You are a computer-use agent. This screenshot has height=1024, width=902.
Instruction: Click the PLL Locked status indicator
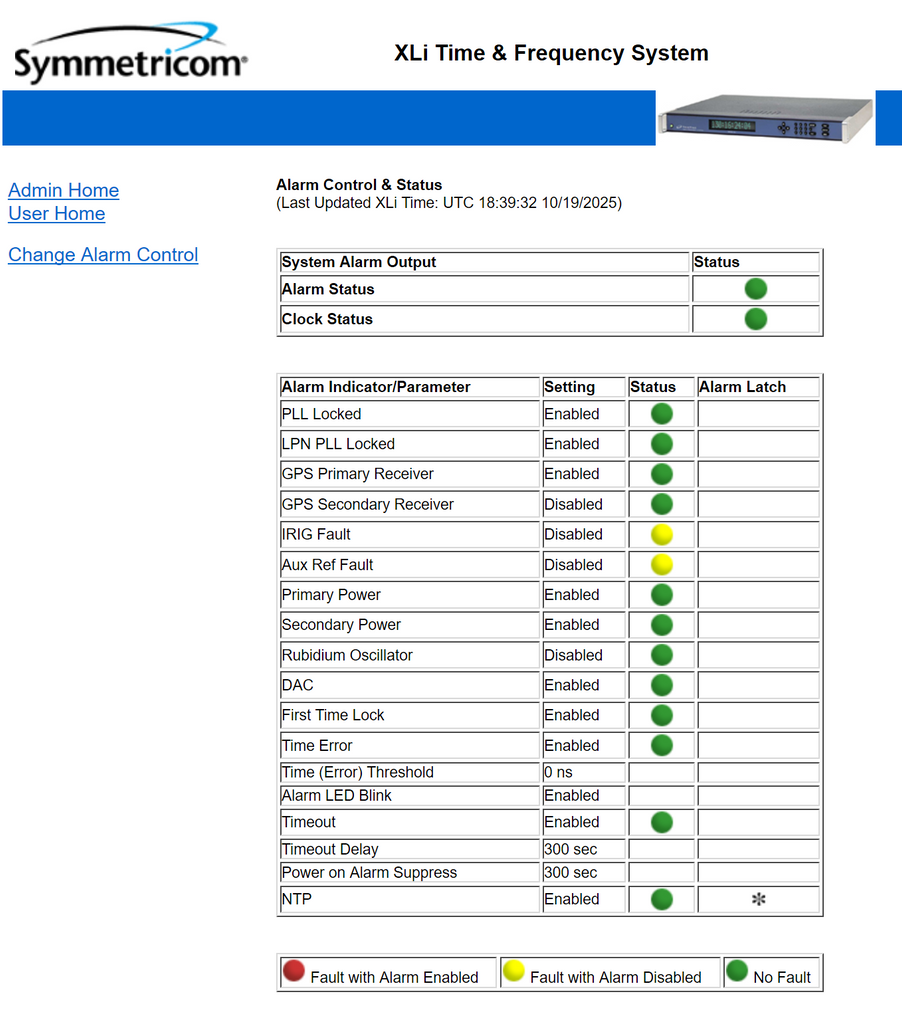[661, 414]
